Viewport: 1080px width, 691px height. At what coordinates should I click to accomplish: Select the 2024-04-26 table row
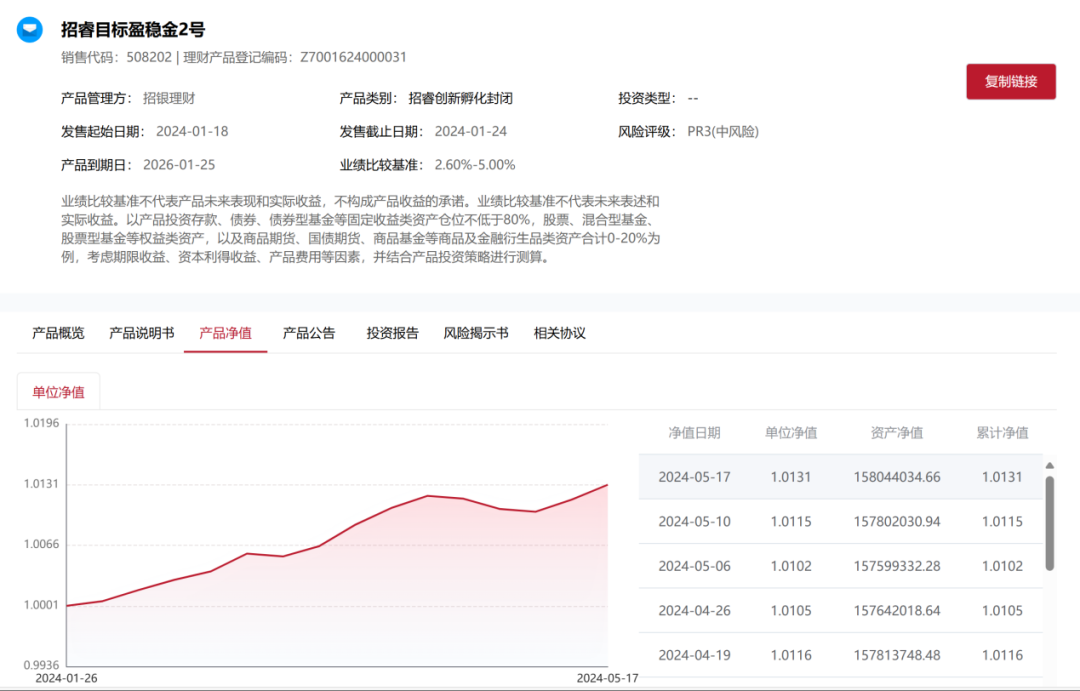[840, 610]
